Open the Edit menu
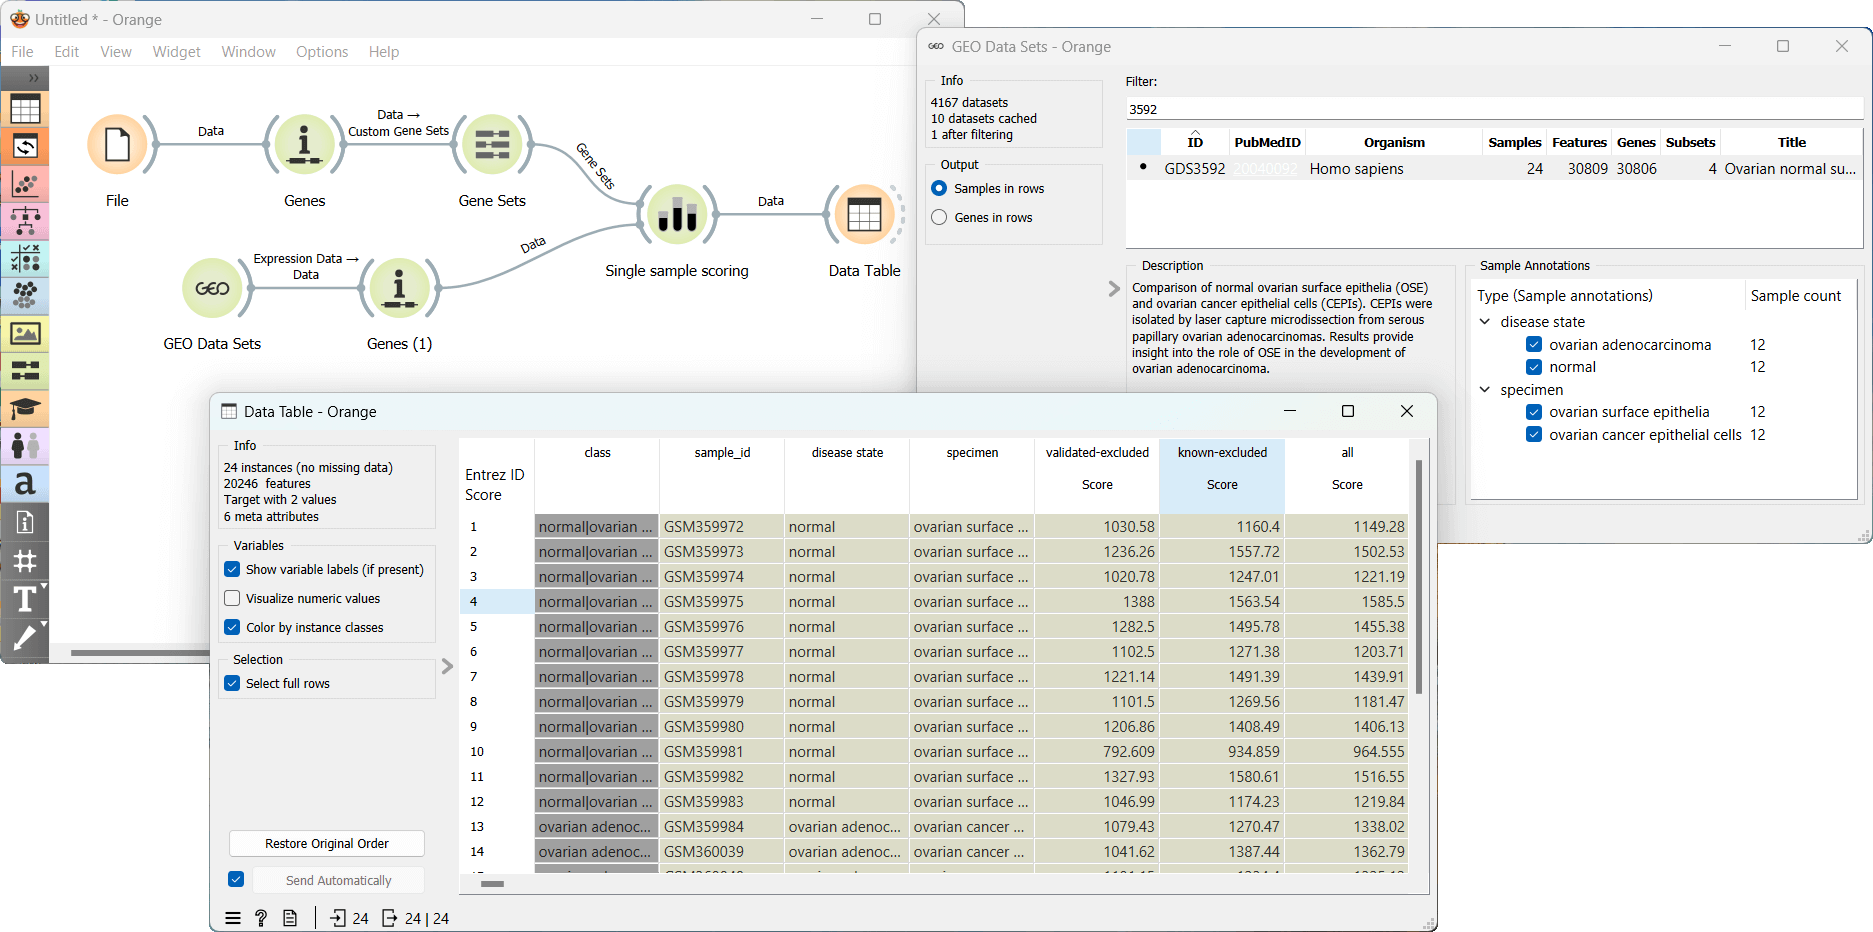Screen dimensions: 1873x932 pos(67,51)
